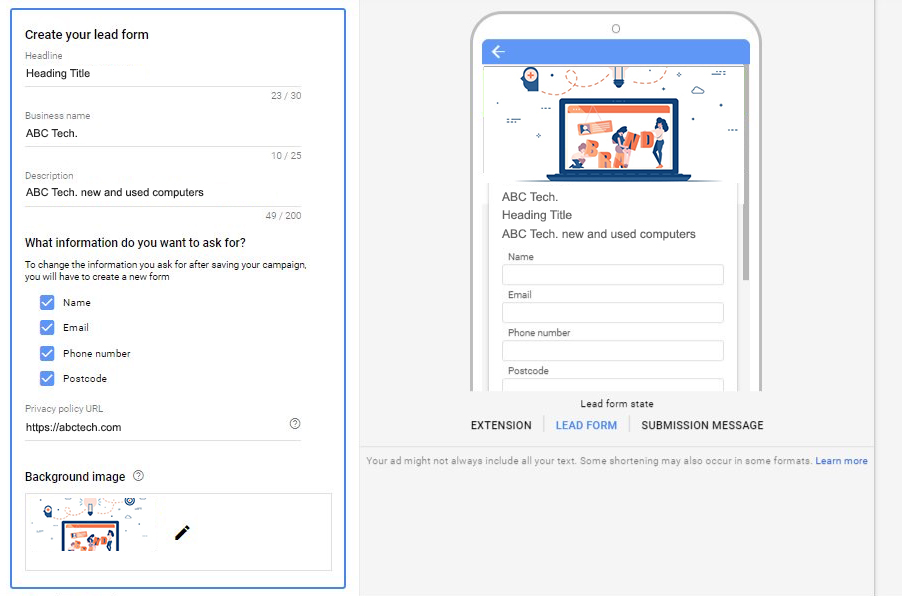Click the back arrow in phone preview
Image resolution: width=902 pixels, height=596 pixels.
click(498, 52)
